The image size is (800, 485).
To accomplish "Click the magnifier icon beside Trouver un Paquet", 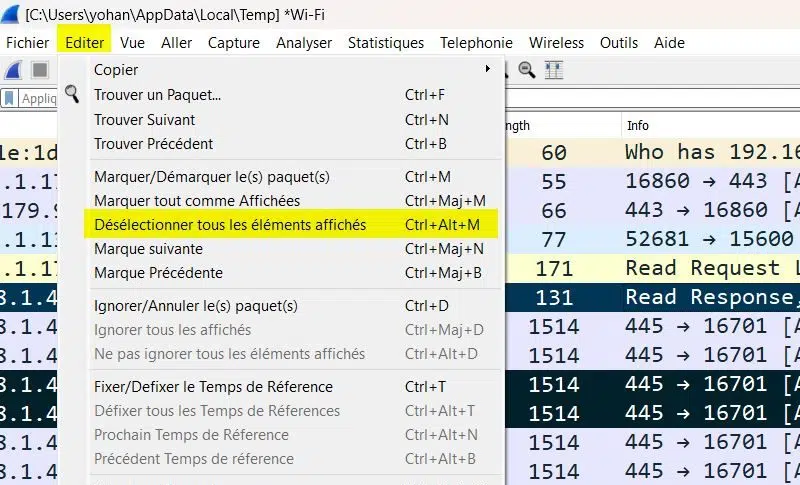I will [72, 94].
